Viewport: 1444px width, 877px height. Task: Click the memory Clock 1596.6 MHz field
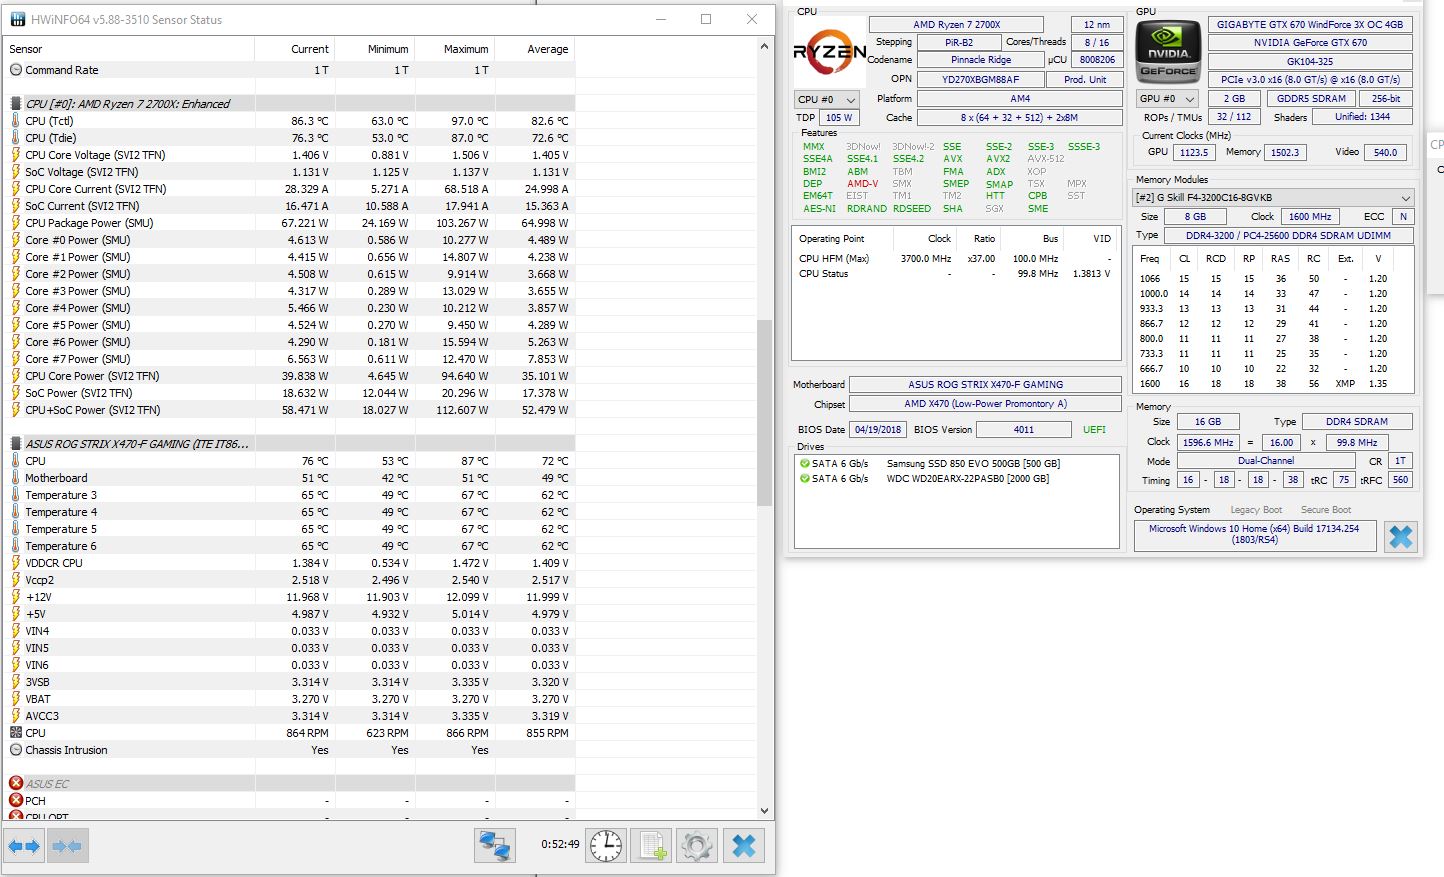click(1208, 443)
